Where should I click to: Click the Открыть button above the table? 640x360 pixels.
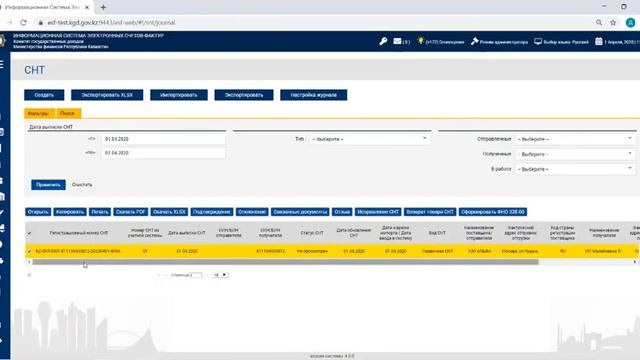pyautogui.click(x=38, y=212)
